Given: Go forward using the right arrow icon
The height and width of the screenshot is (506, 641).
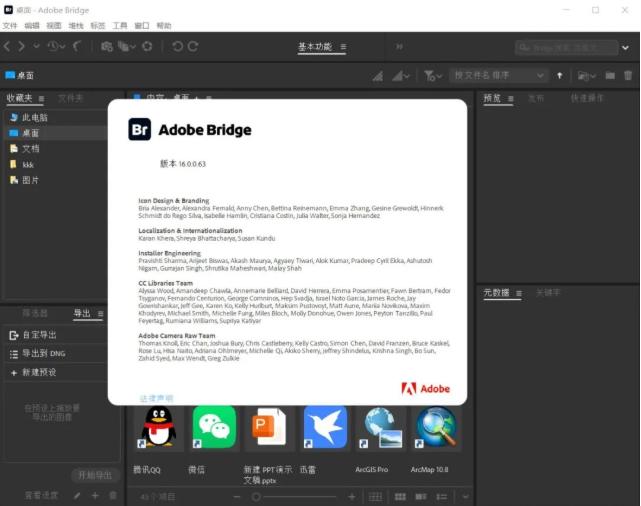Looking at the screenshot, I should (x=21, y=46).
